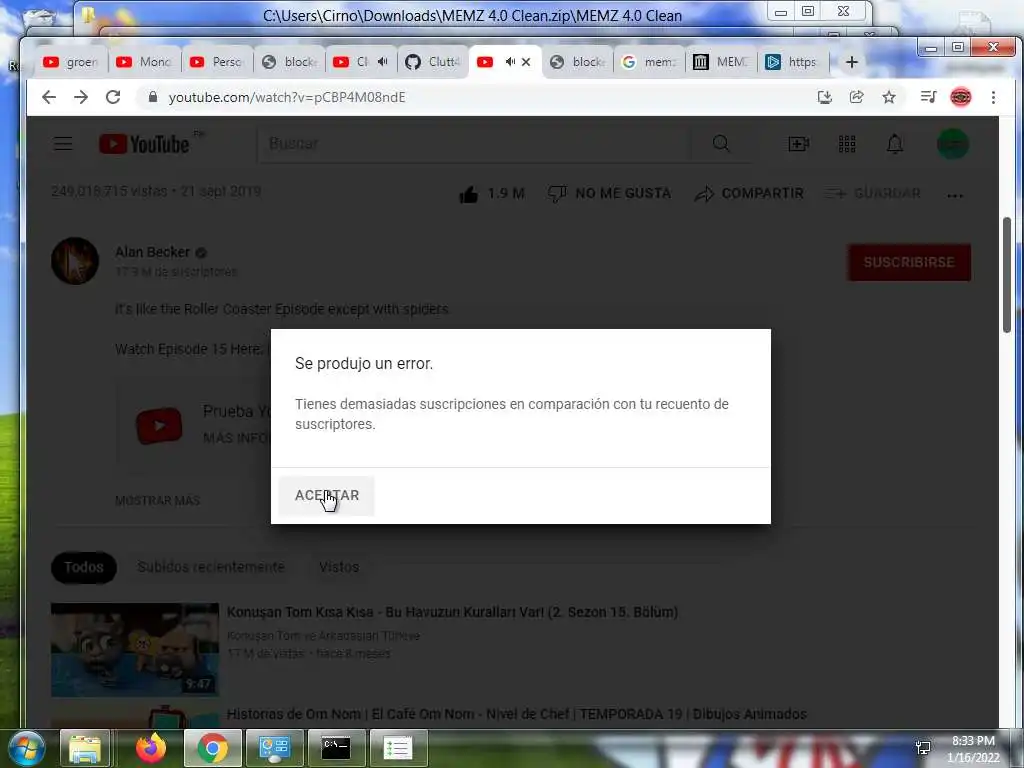This screenshot has height=768, width=1024.
Task: Select Subidos recientemente filter chip
Action: (x=211, y=567)
